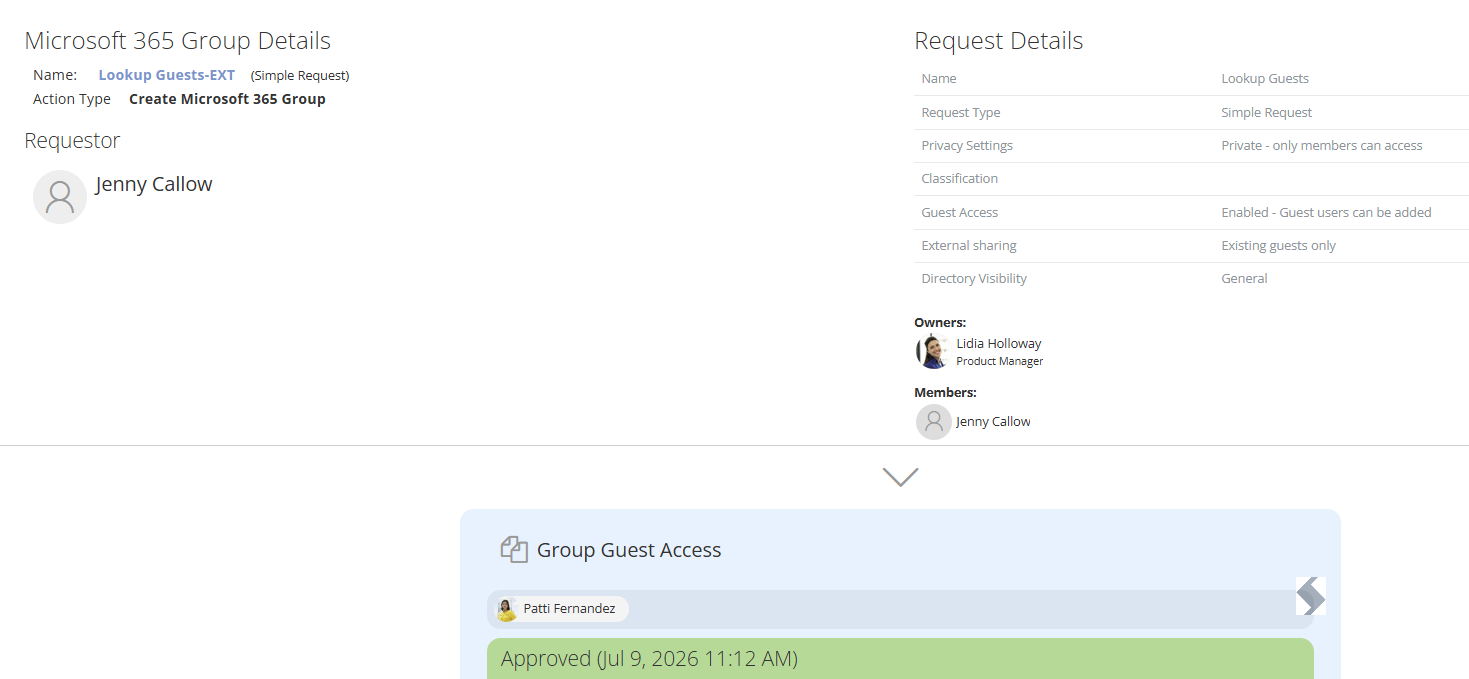The width and height of the screenshot is (1469, 679).
Task: Click the Create Microsoft 365 Group text
Action: tap(227, 99)
